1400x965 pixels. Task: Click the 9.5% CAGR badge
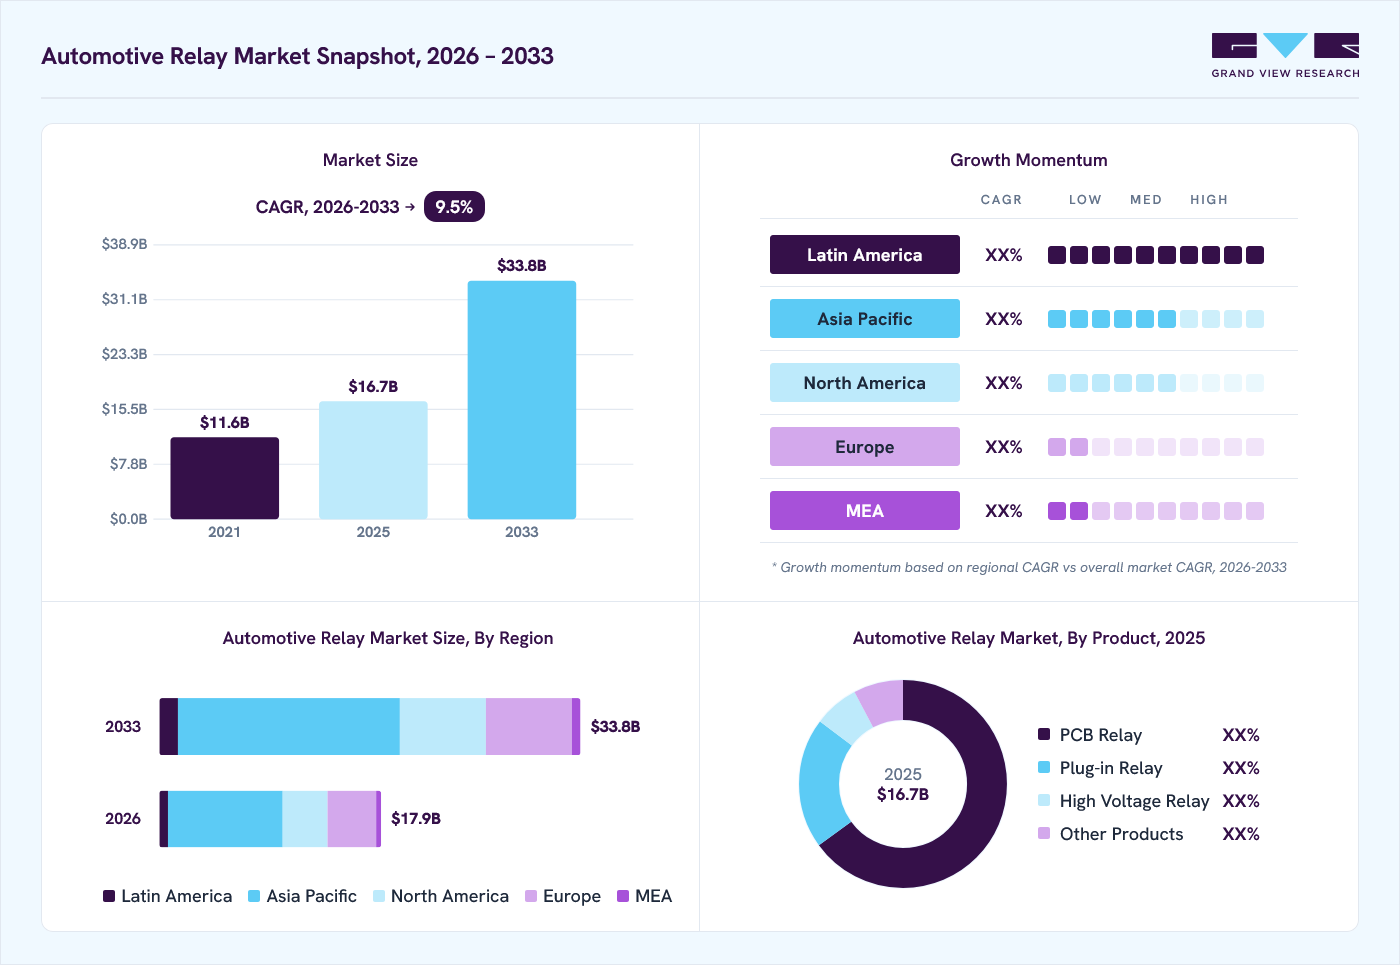pyautogui.click(x=454, y=207)
